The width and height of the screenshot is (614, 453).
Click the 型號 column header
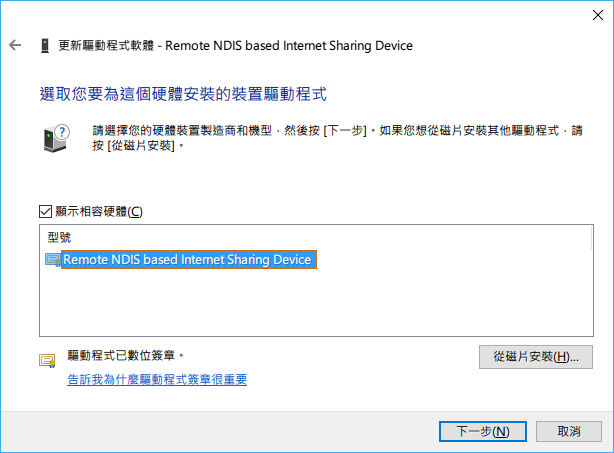[x=59, y=237]
